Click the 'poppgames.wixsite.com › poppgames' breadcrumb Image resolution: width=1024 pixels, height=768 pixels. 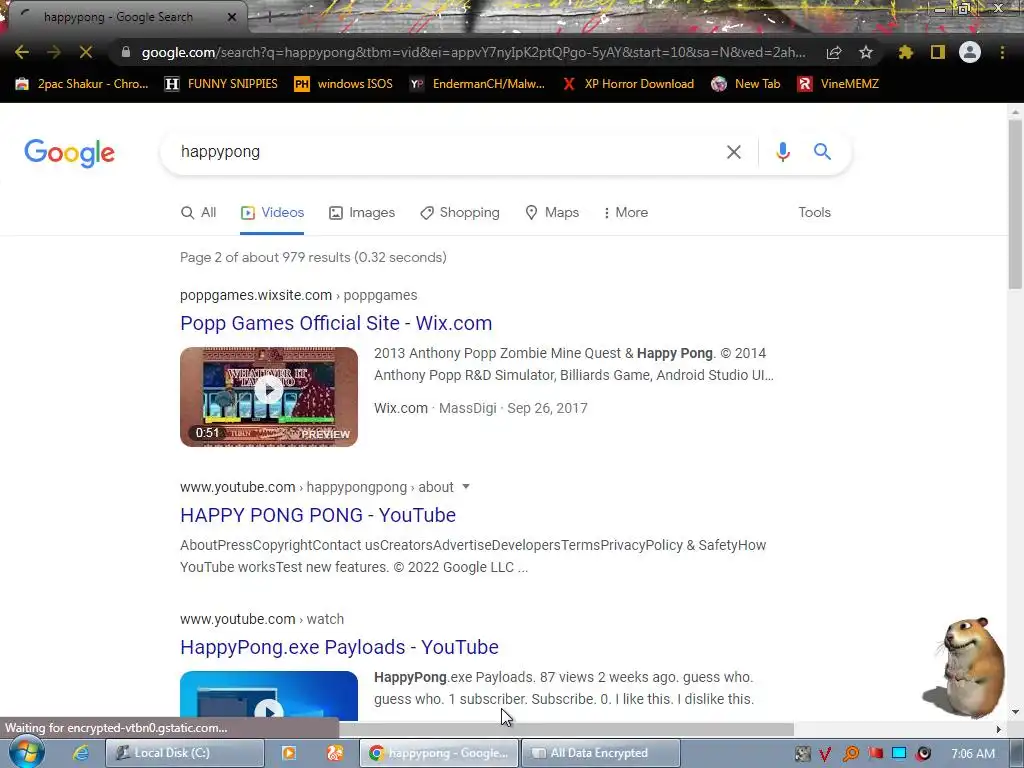[298, 295]
